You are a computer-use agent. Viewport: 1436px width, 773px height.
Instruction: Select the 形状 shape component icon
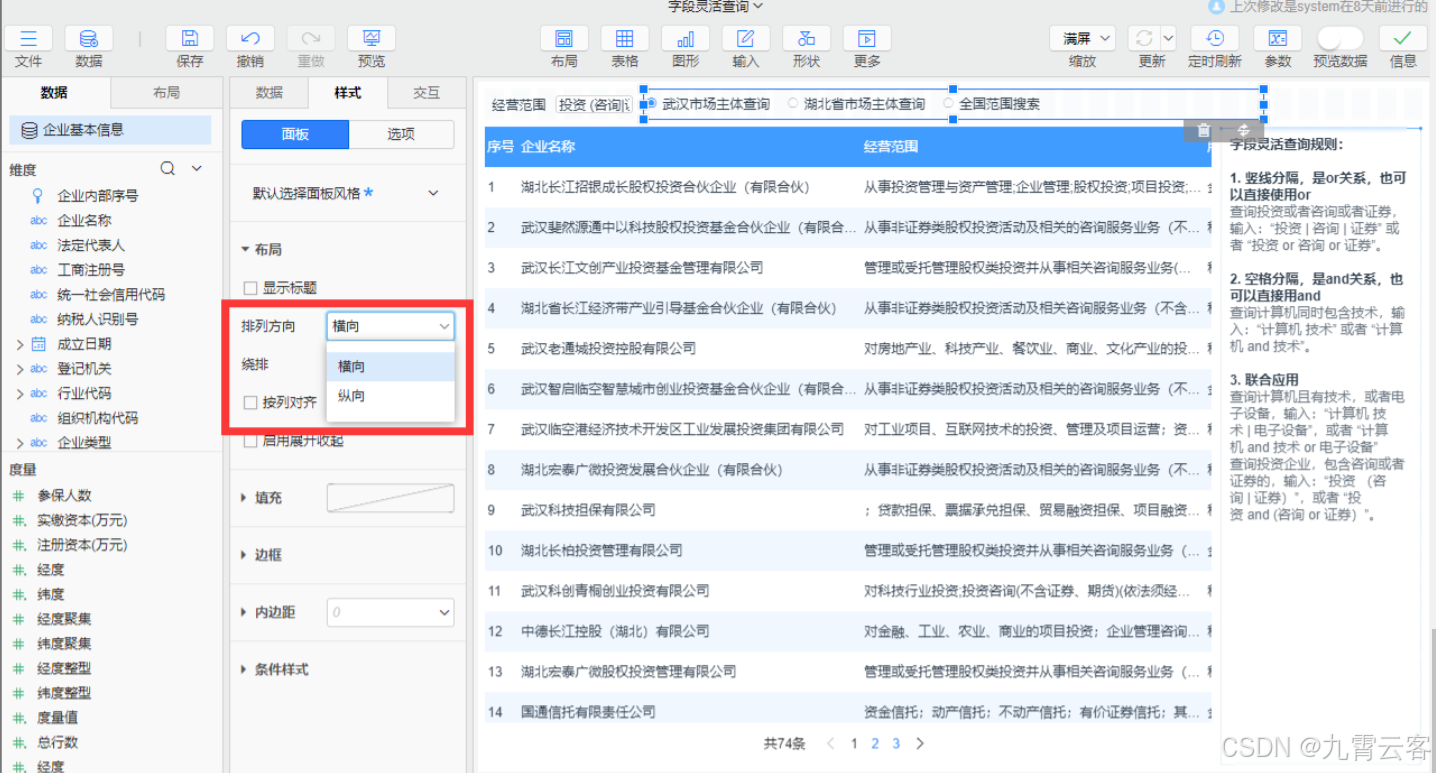(807, 39)
